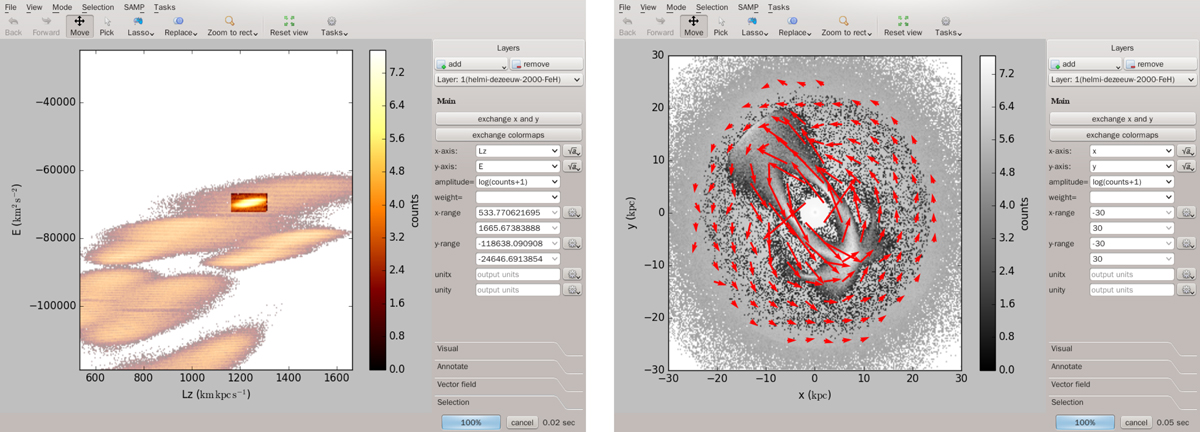Click cancel button in right window

(x=1136, y=423)
